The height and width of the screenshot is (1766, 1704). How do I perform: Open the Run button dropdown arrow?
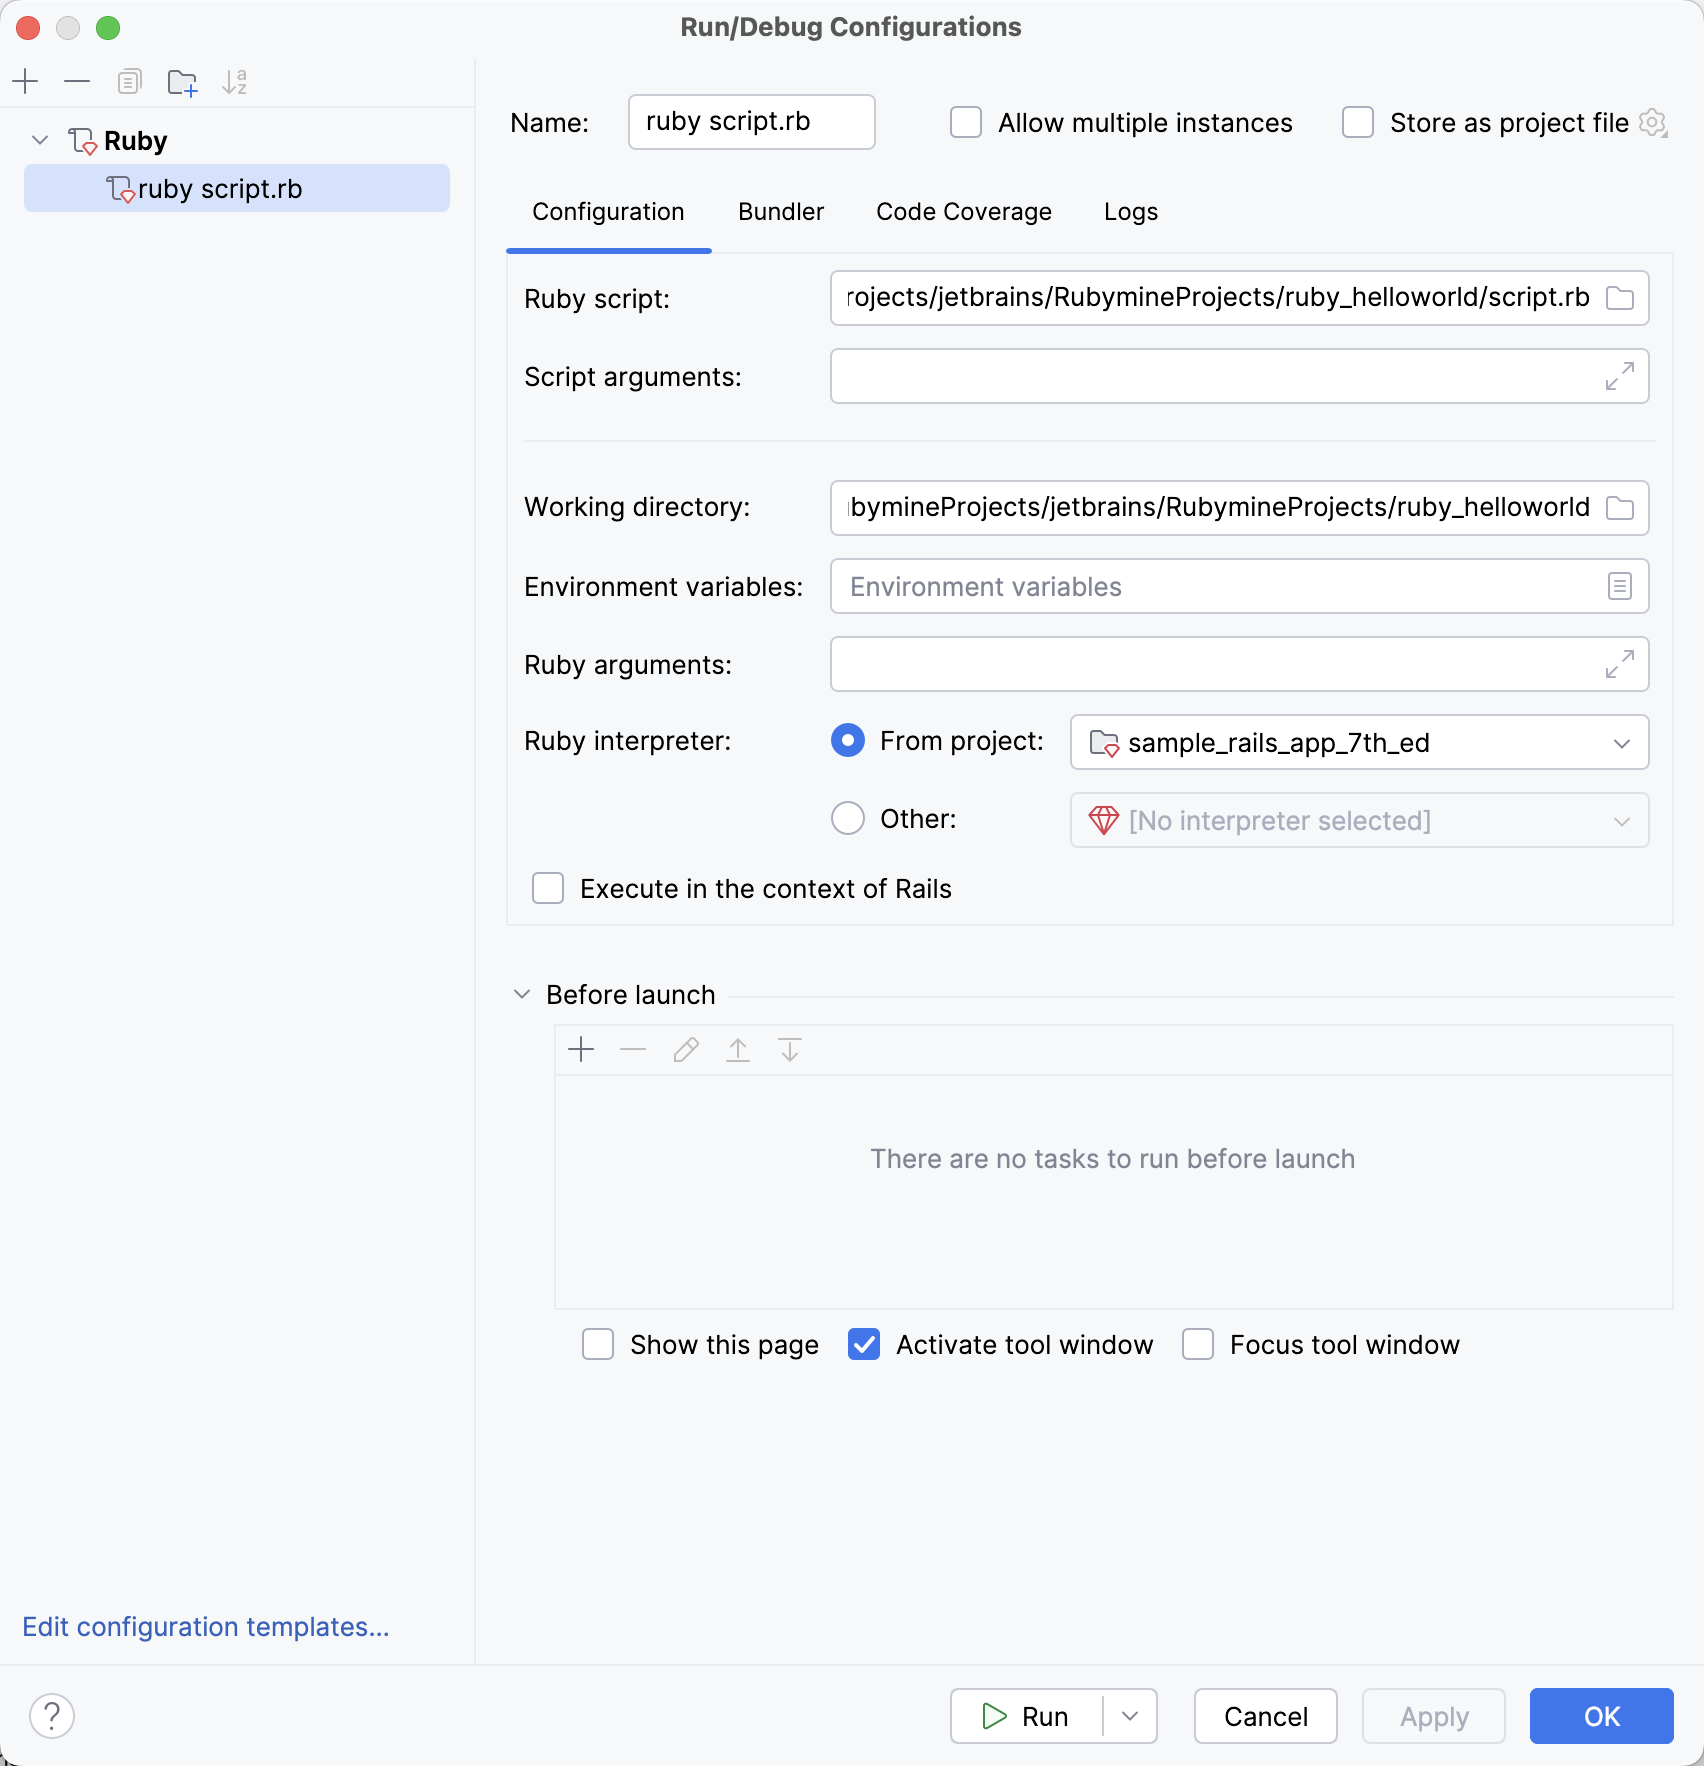(1130, 1716)
